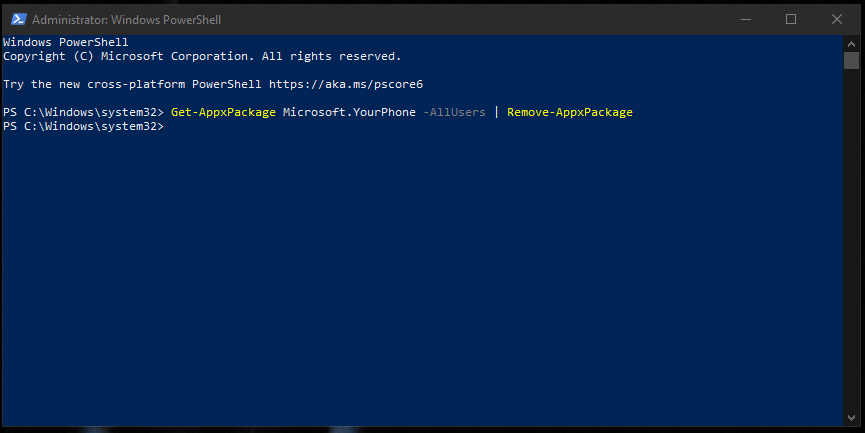Minimize the PowerShell window
This screenshot has width=865, height=433.
[746, 19]
